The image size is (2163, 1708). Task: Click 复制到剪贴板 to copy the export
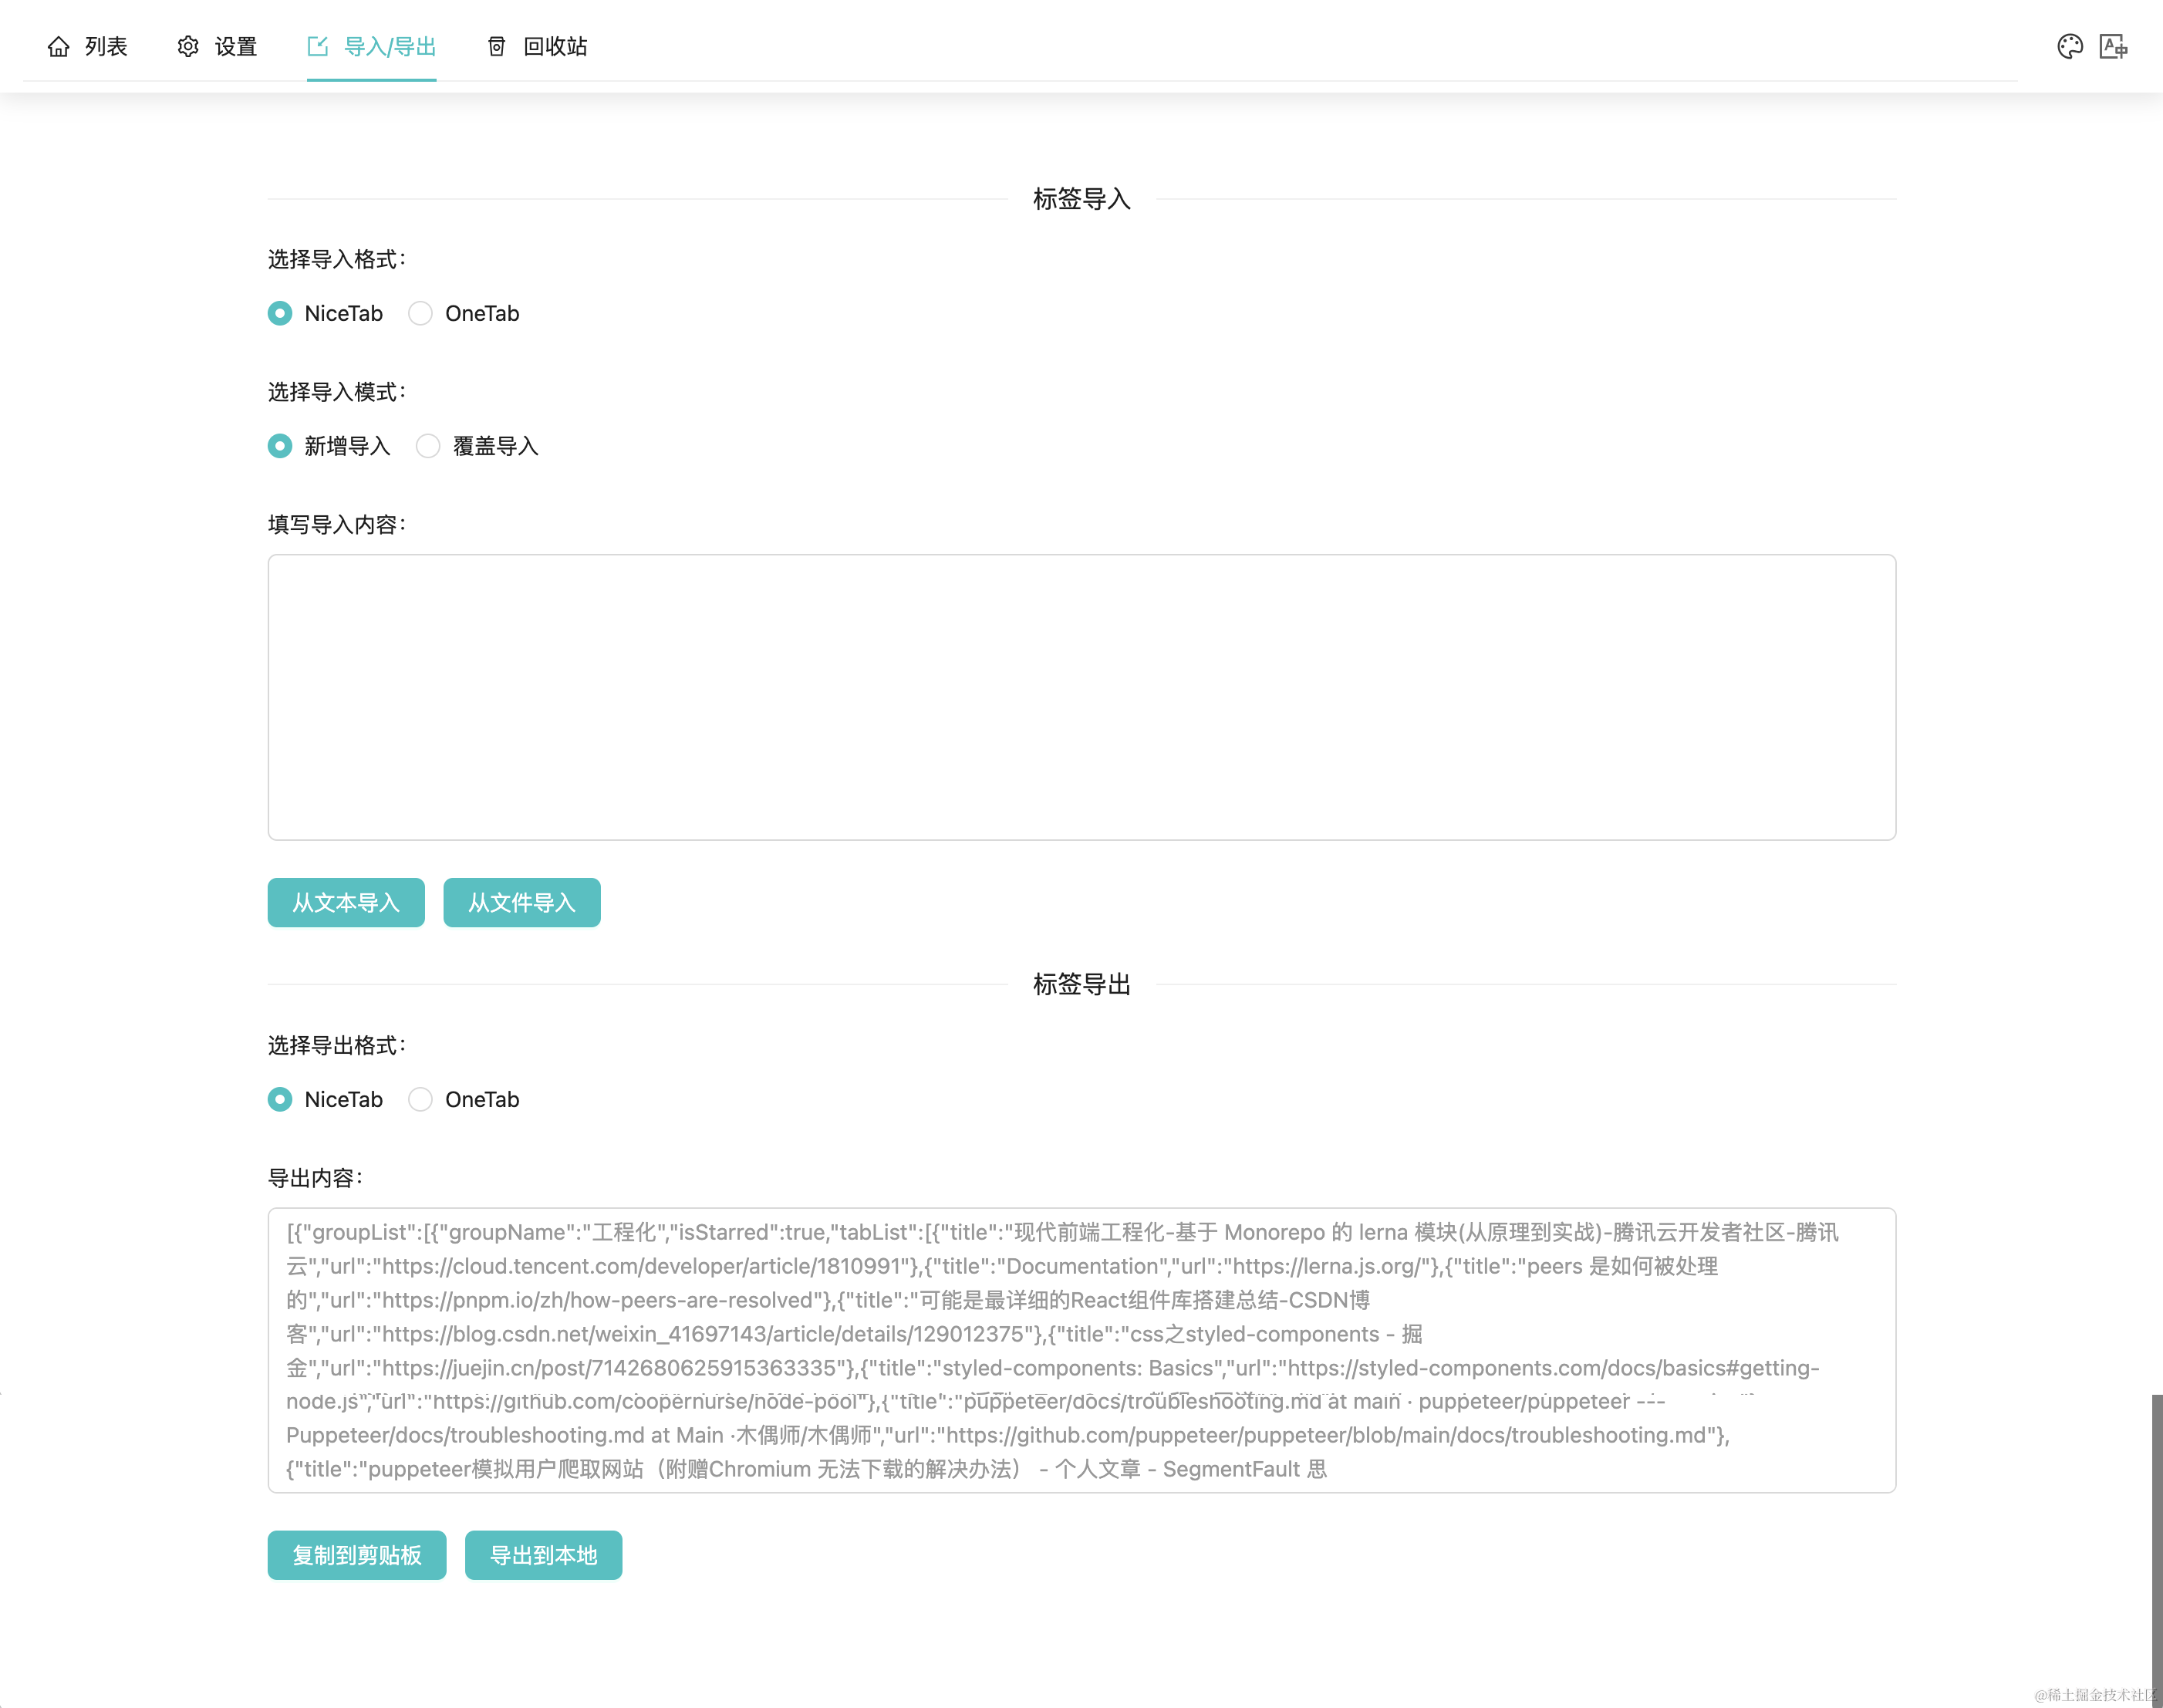click(x=357, y=1555)
